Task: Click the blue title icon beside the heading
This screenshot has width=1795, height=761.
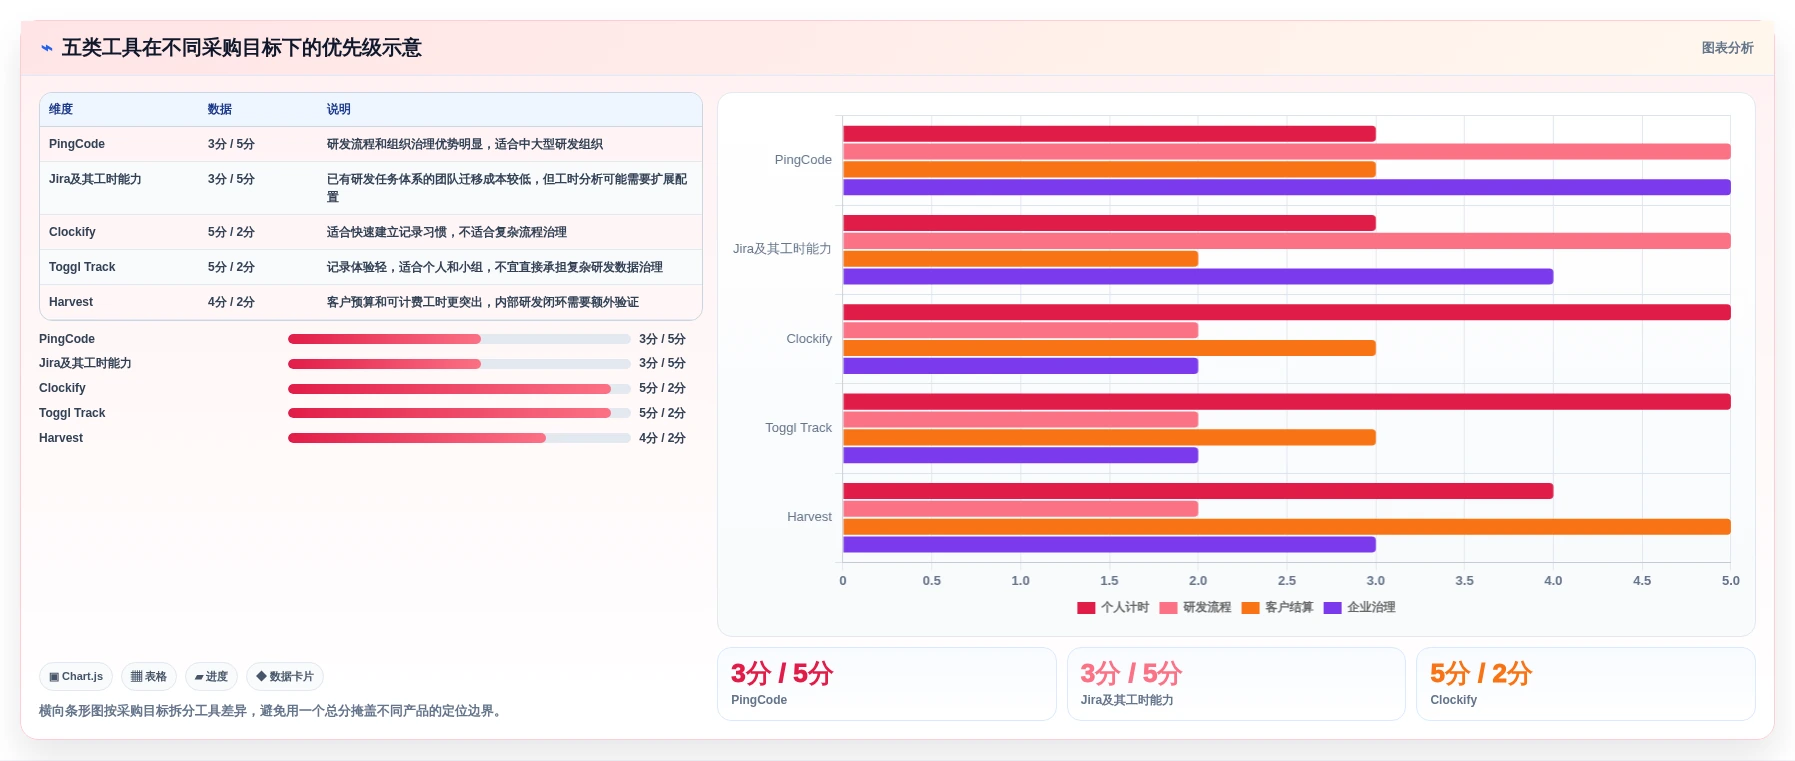Action: tap(46, 48)
